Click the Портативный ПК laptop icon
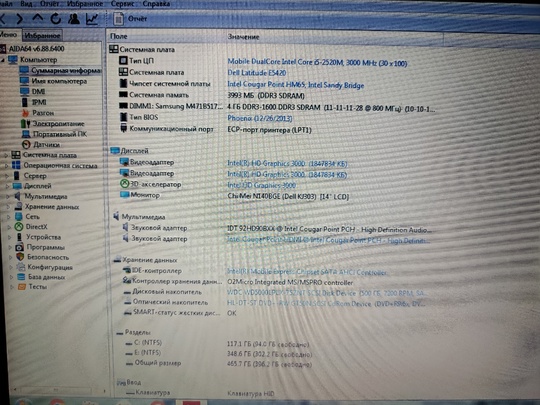The image size is (540, 405). point(26,134)
